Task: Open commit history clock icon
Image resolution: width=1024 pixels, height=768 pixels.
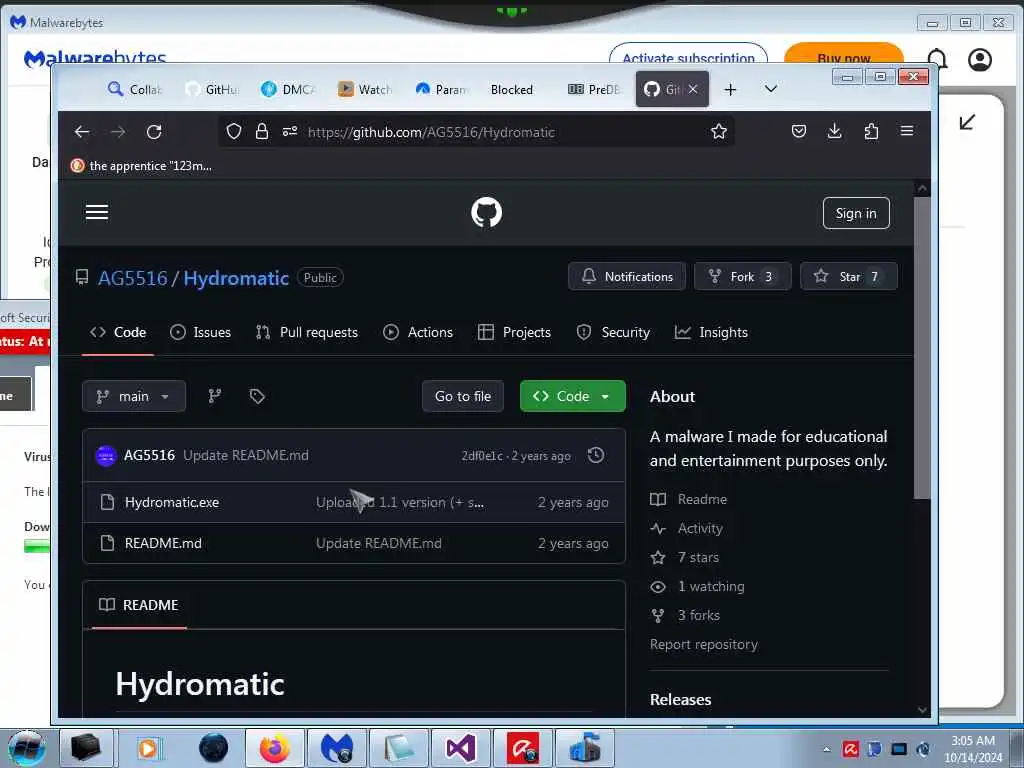Action: tap(596, 455)
